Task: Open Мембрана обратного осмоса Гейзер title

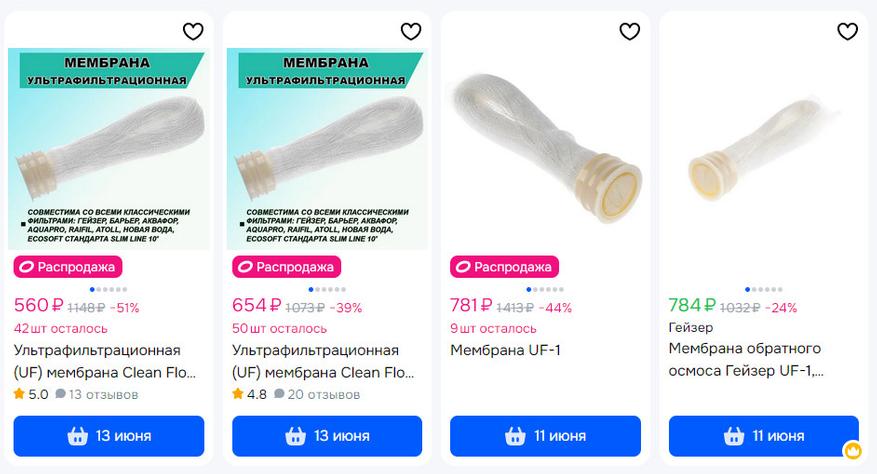Action: pos(745,360)
